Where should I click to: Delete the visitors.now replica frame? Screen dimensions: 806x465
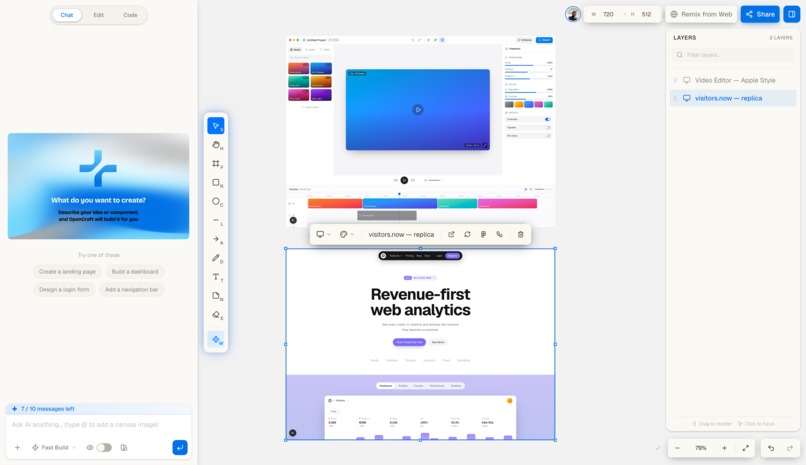click(x=520, y=234)
